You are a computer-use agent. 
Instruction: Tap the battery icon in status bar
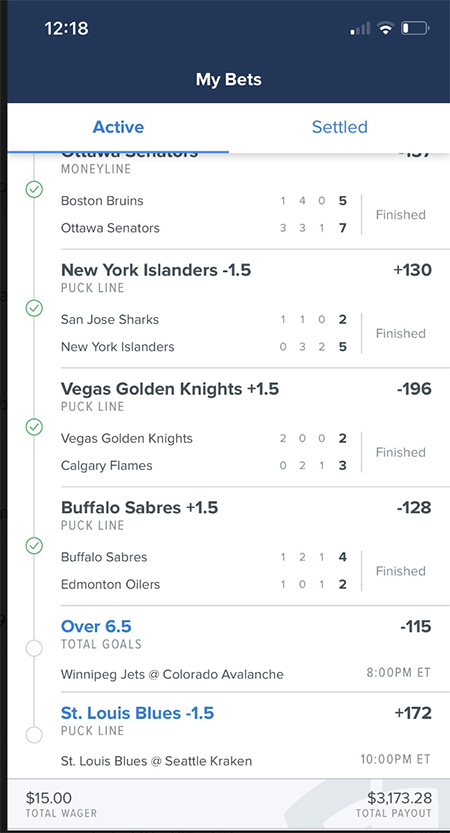coord(415,28)
